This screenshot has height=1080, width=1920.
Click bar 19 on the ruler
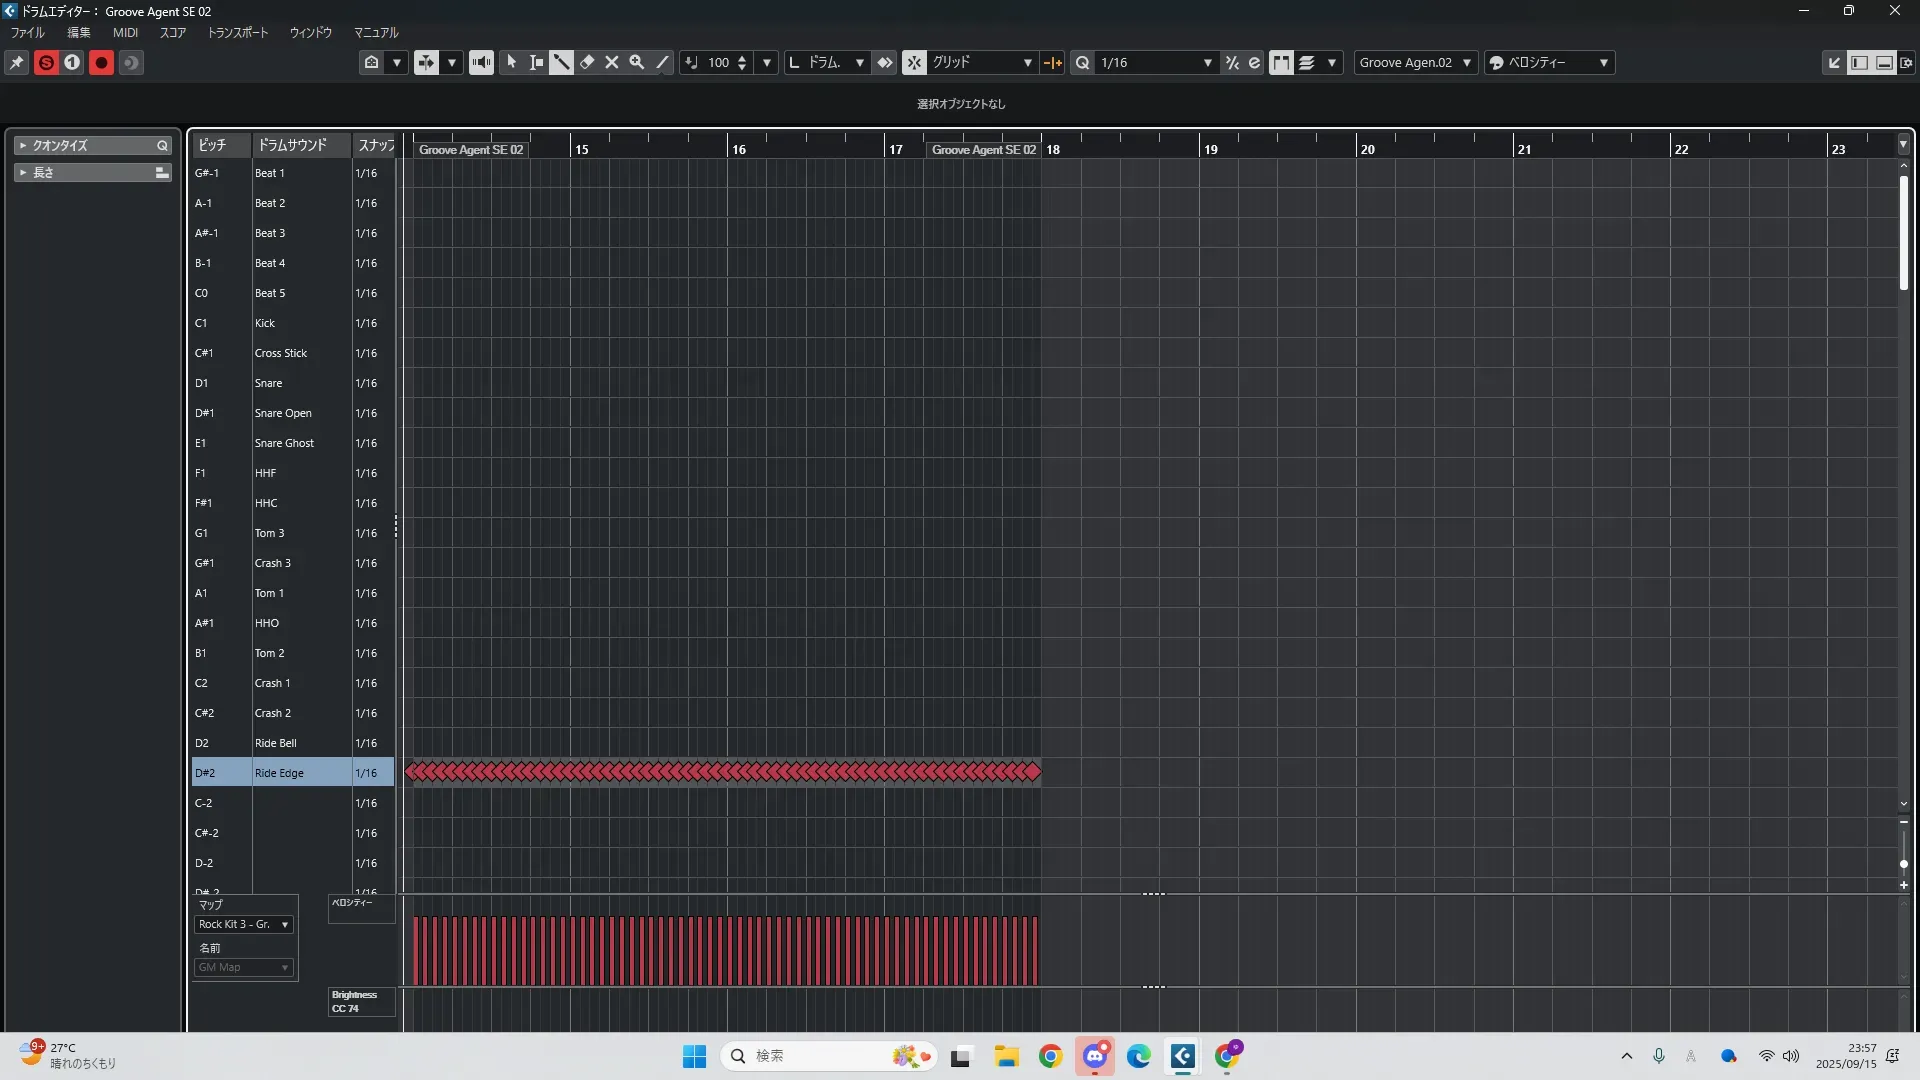[1210, 149]
